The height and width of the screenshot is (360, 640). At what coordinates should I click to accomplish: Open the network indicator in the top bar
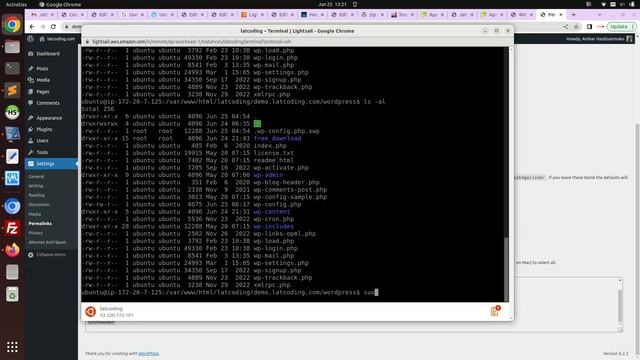pos(603,4)
